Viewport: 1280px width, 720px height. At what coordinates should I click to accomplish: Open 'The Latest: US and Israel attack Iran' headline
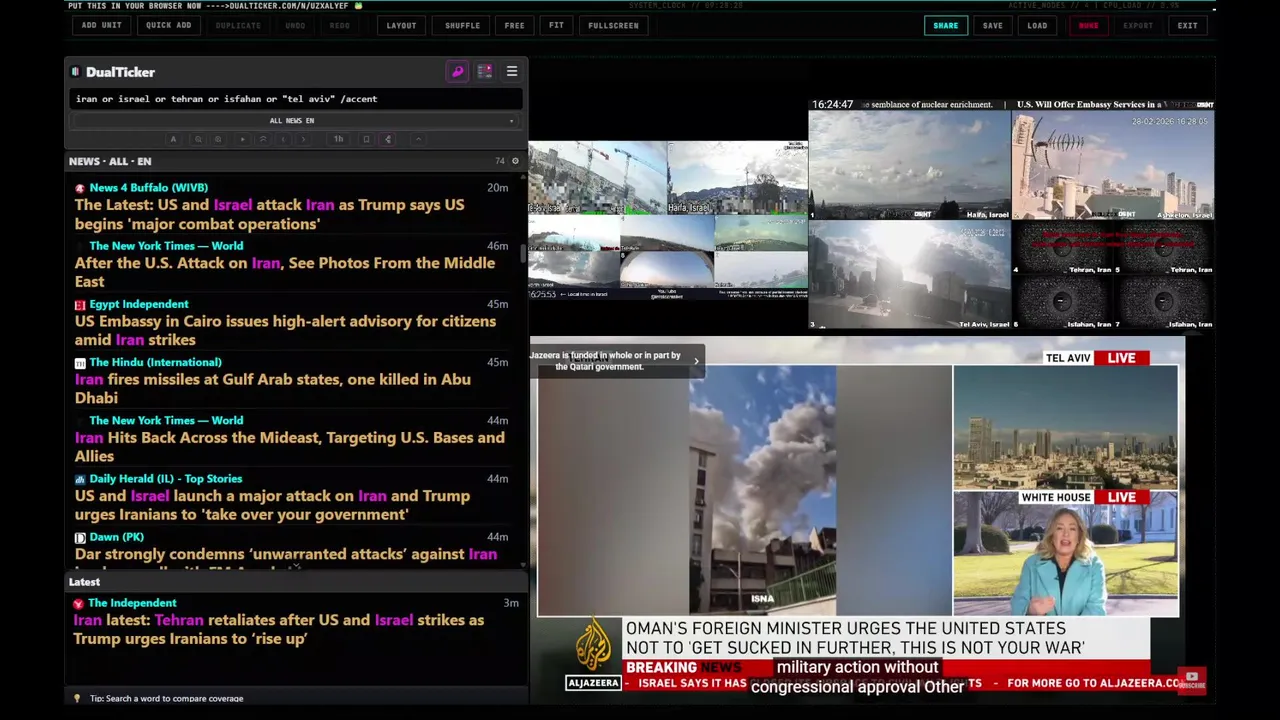coord(269,214)
